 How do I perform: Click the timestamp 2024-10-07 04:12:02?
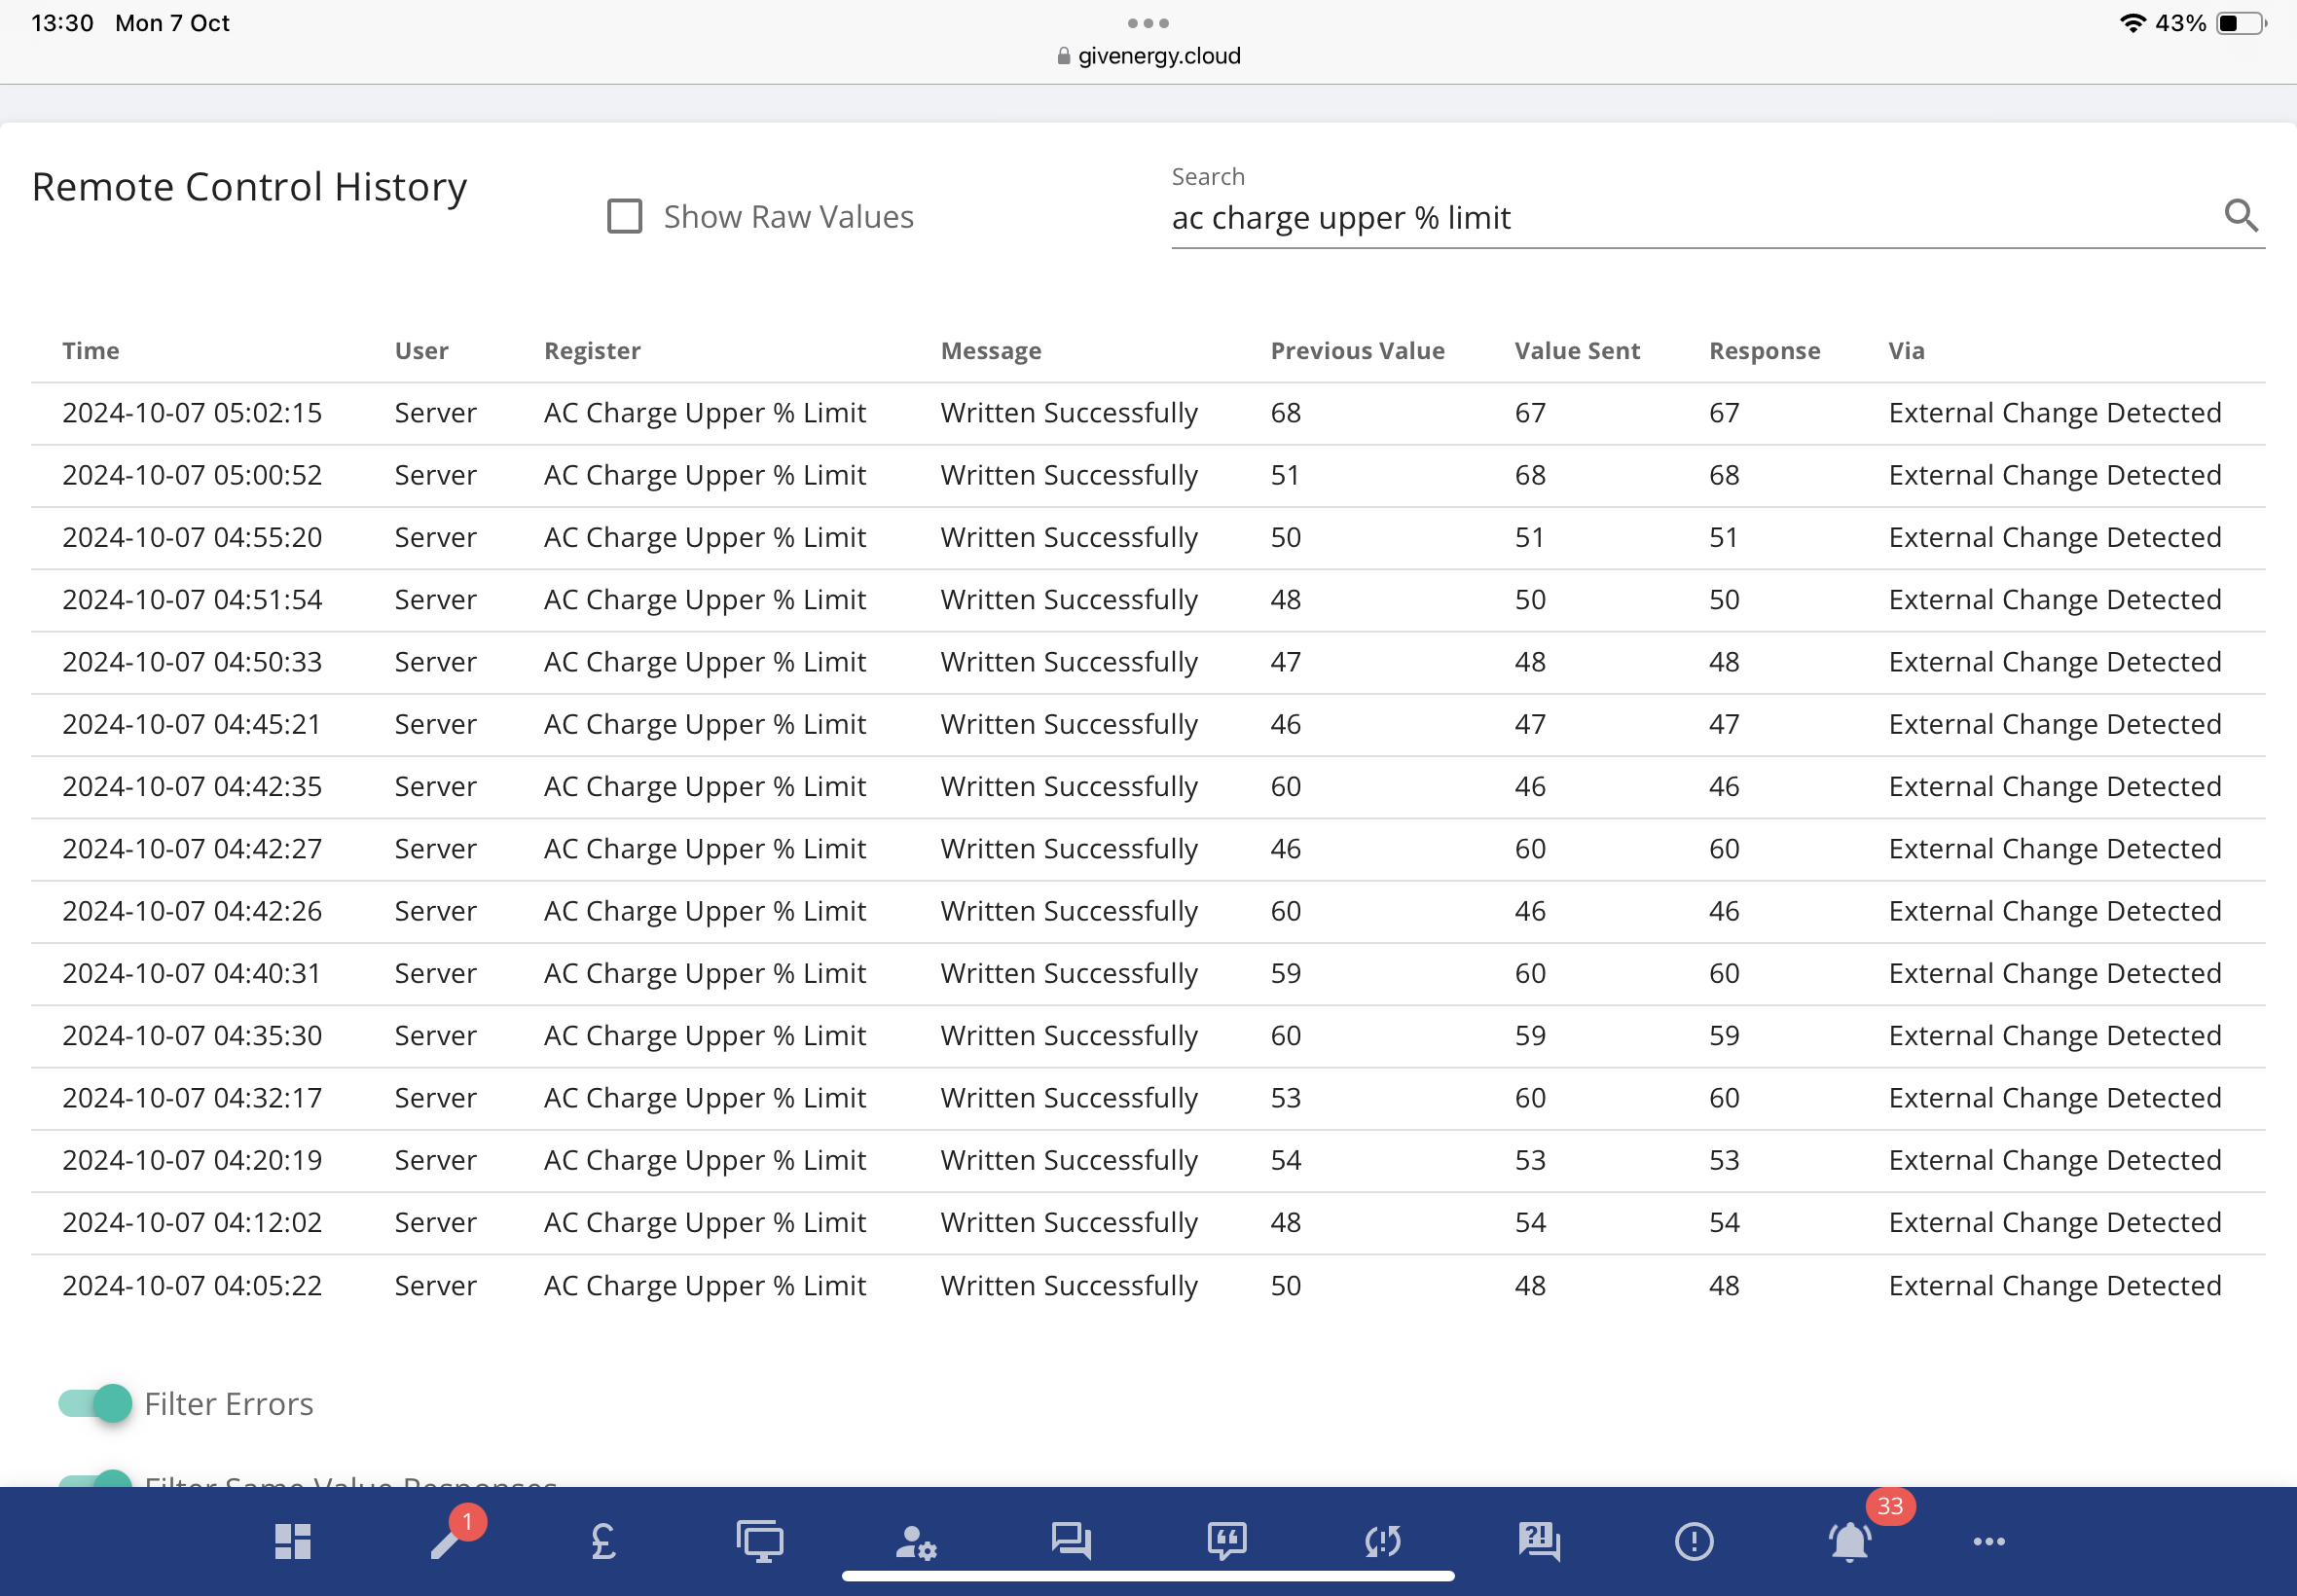[x=192, y=1222]
